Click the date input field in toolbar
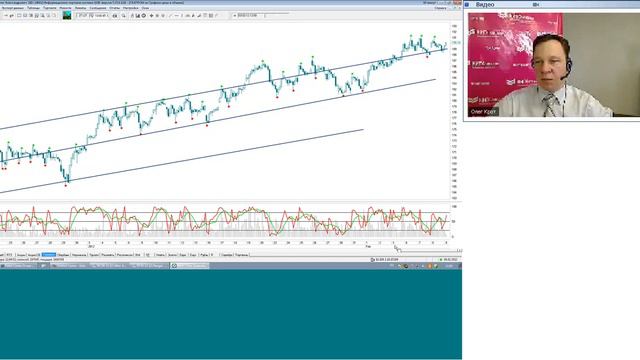 (251, 16)
